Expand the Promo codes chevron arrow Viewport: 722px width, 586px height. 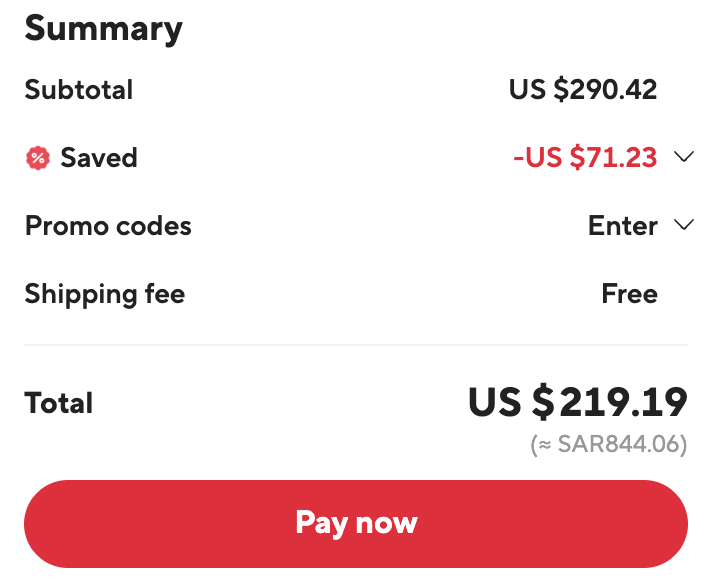point(684,225)
